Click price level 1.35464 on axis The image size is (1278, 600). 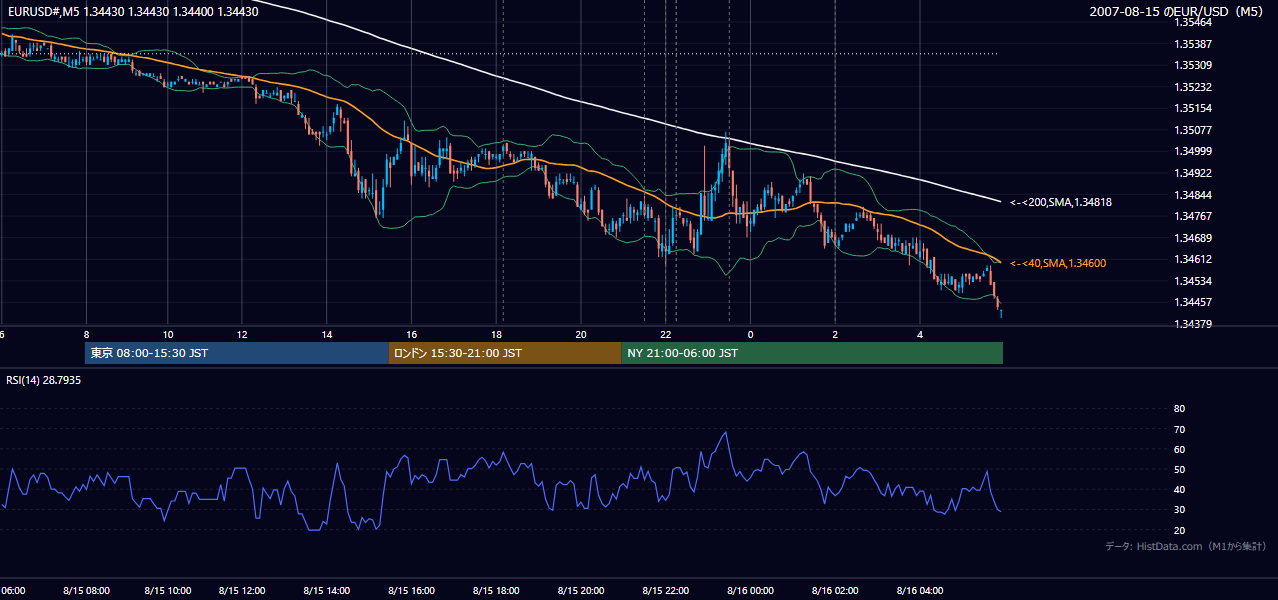(x=1193, y=22)
